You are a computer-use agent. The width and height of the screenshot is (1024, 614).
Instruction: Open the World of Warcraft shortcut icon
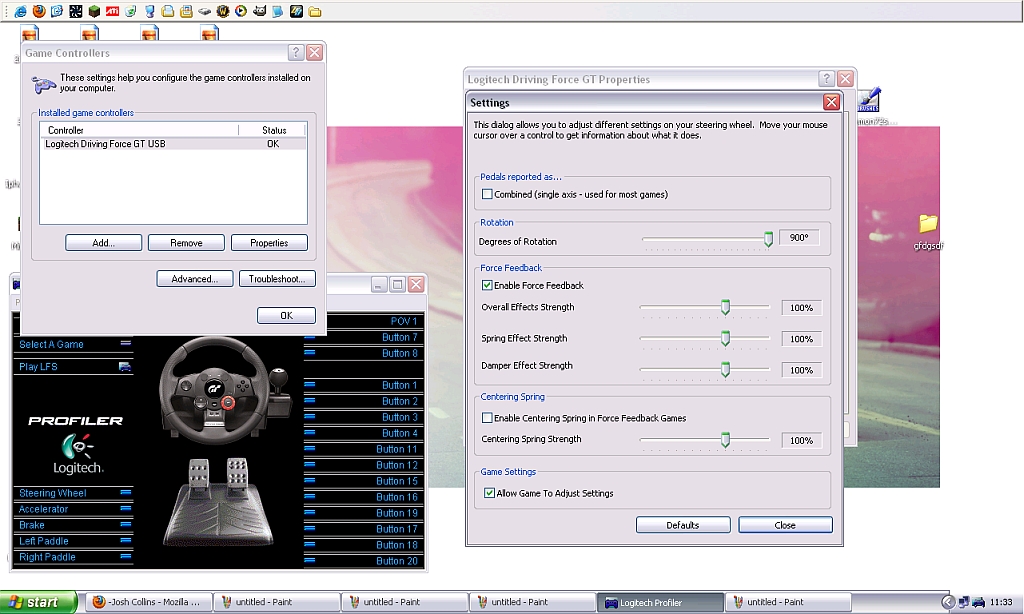(223, 11)
